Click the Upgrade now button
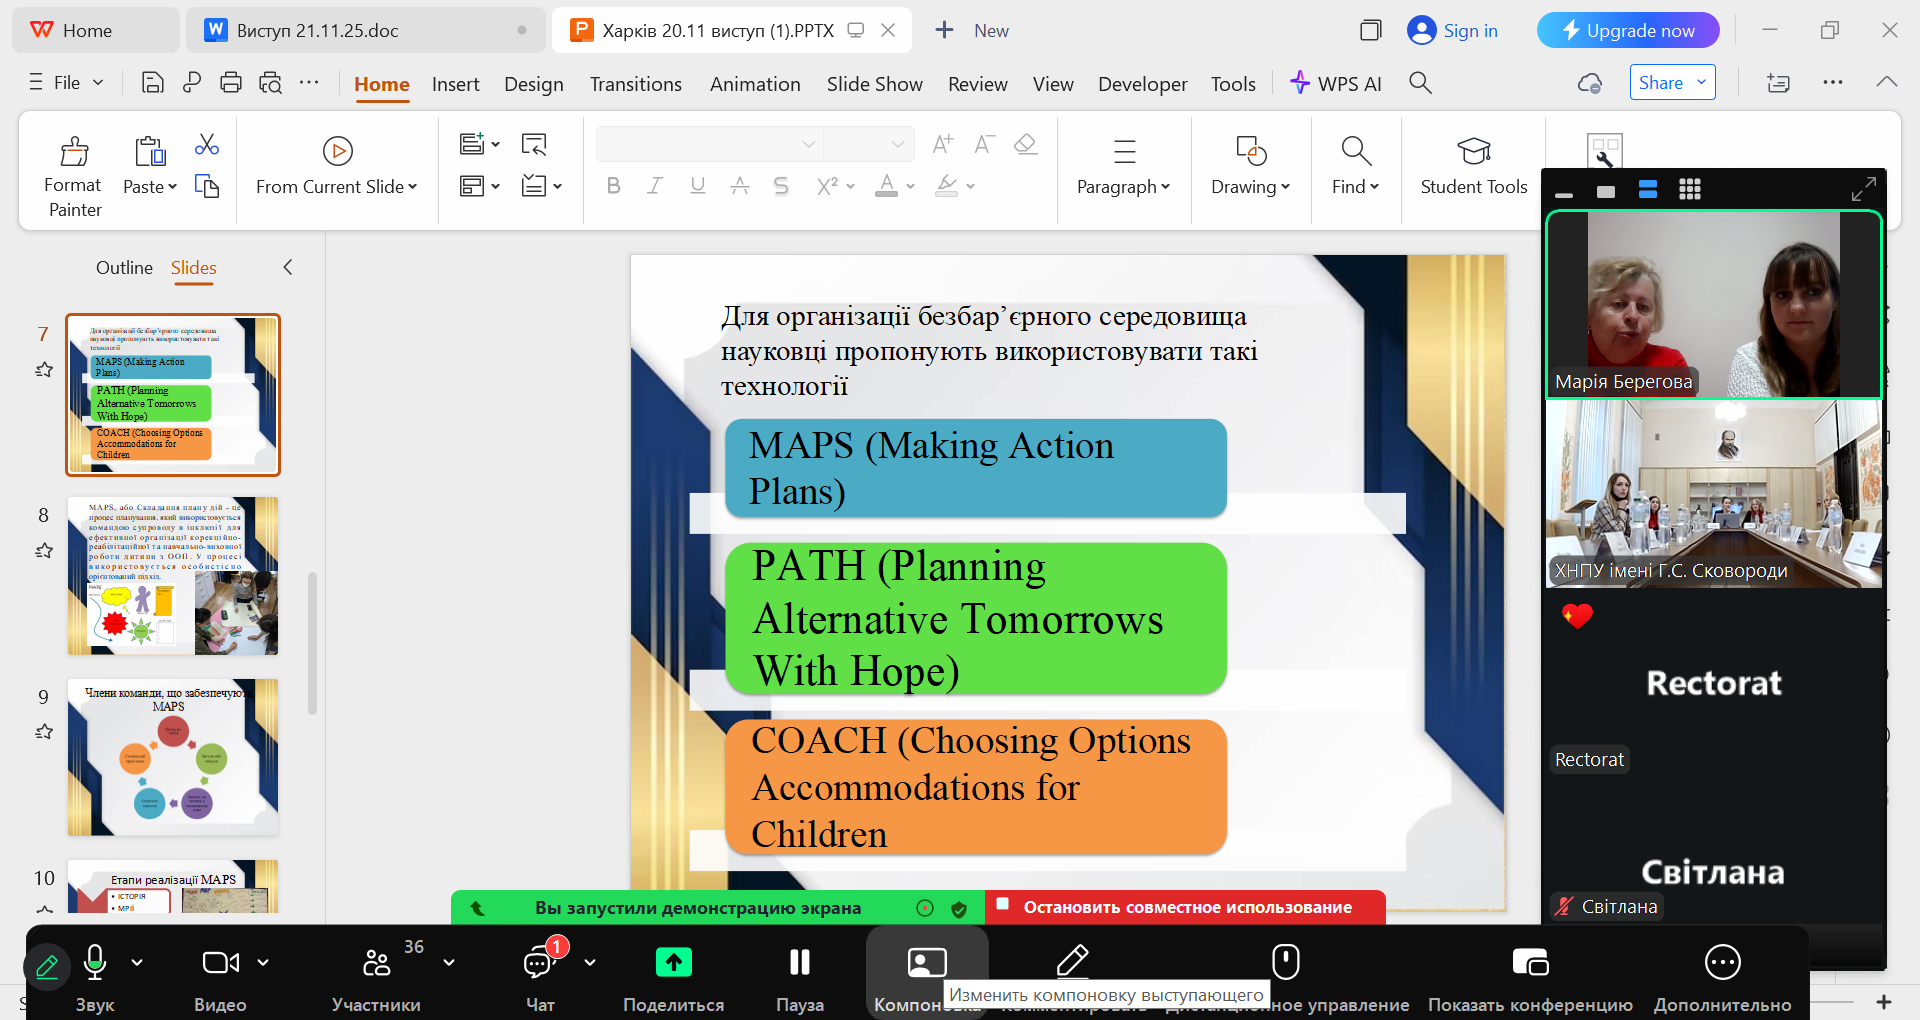This screenshot has width=1920, height=1020. point(1627,31)
